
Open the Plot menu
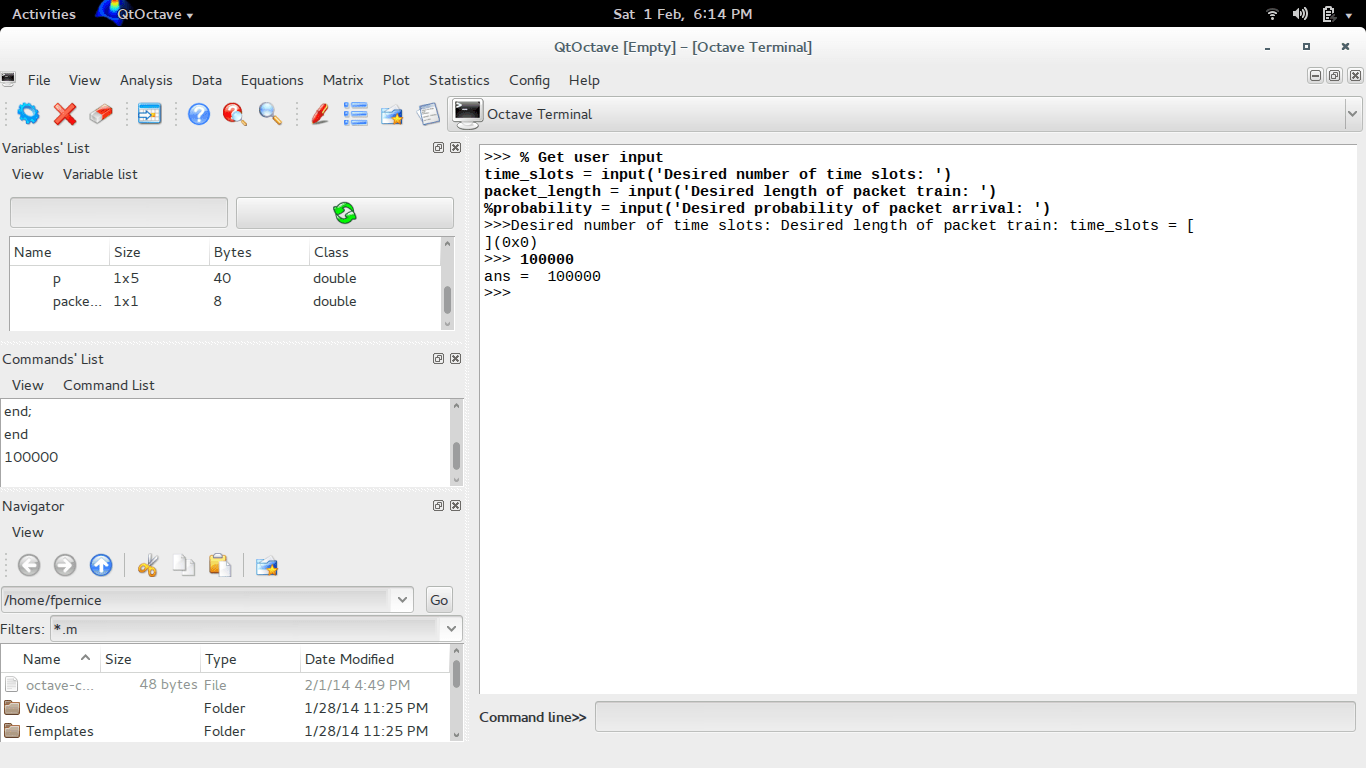(x=396, y=80)
